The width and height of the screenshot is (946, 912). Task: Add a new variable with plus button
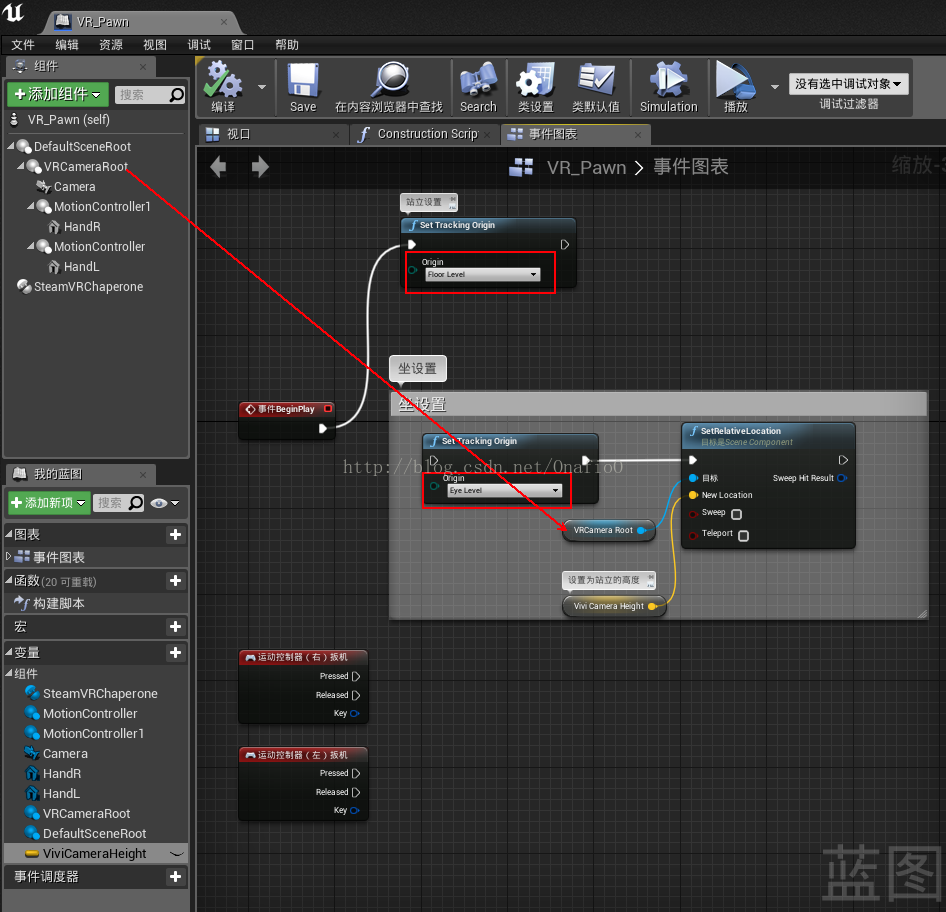[176, 653]
